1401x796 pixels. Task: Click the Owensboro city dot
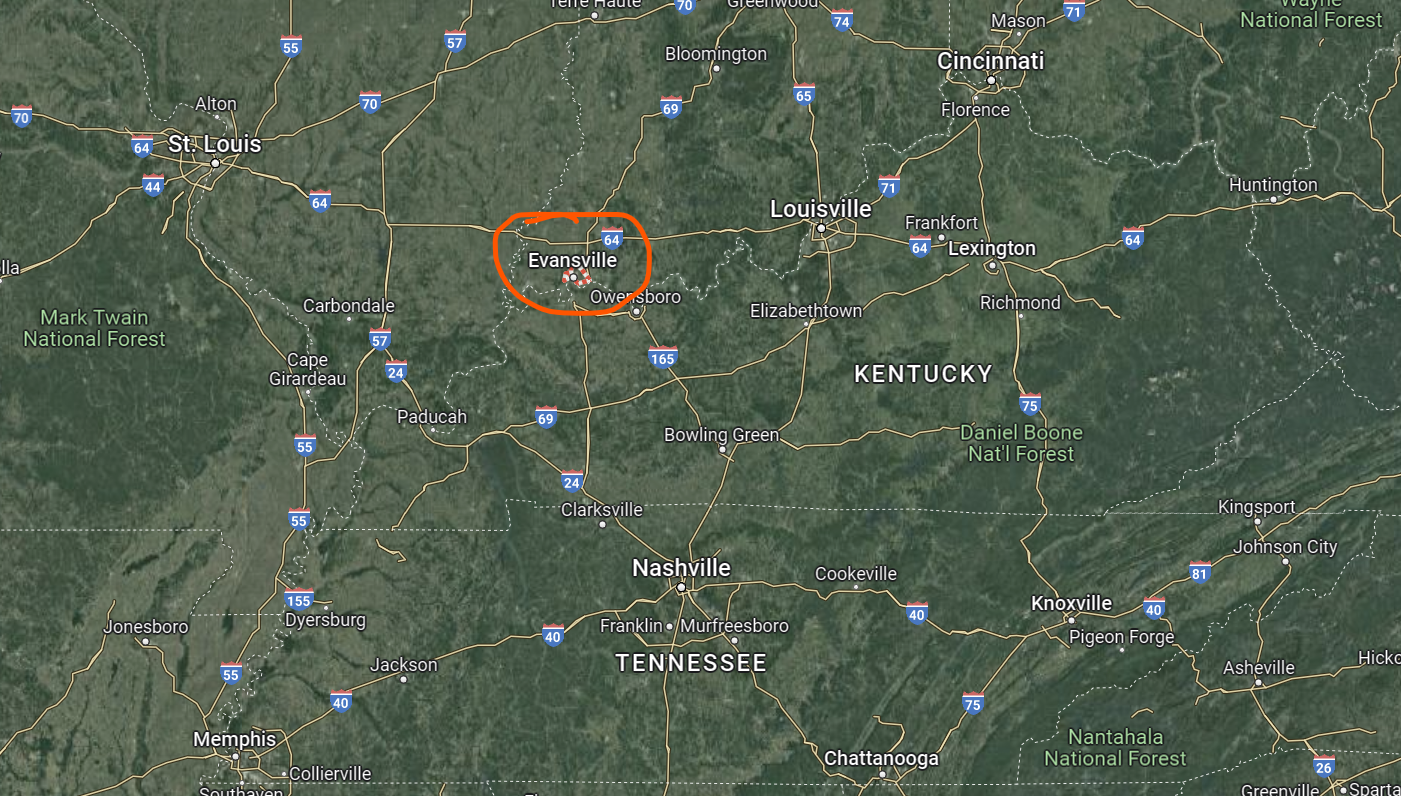pos(636,311)
